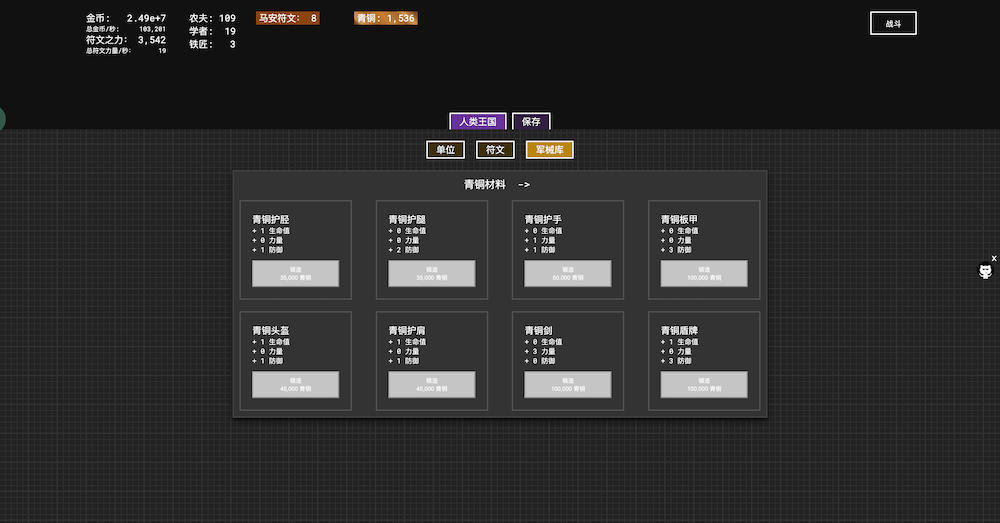This screenshot has height=523, width=1000.
Task: Open the 人类王国 tab
Action: 478,122
